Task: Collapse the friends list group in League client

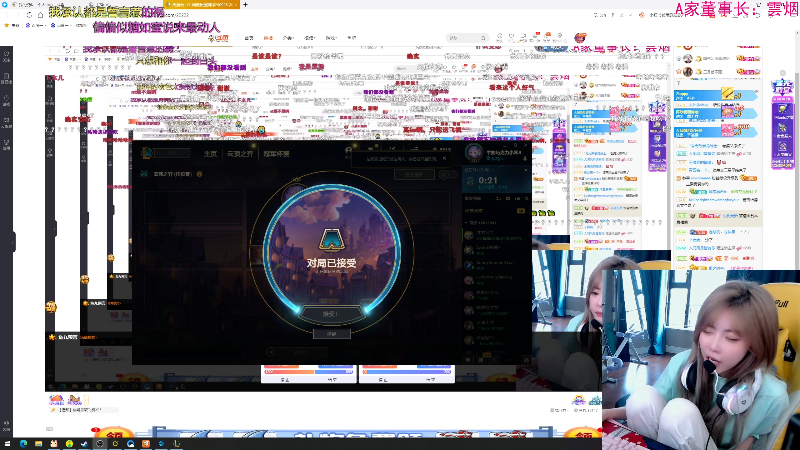Action: pyautogui.click(x=466, y=223)
